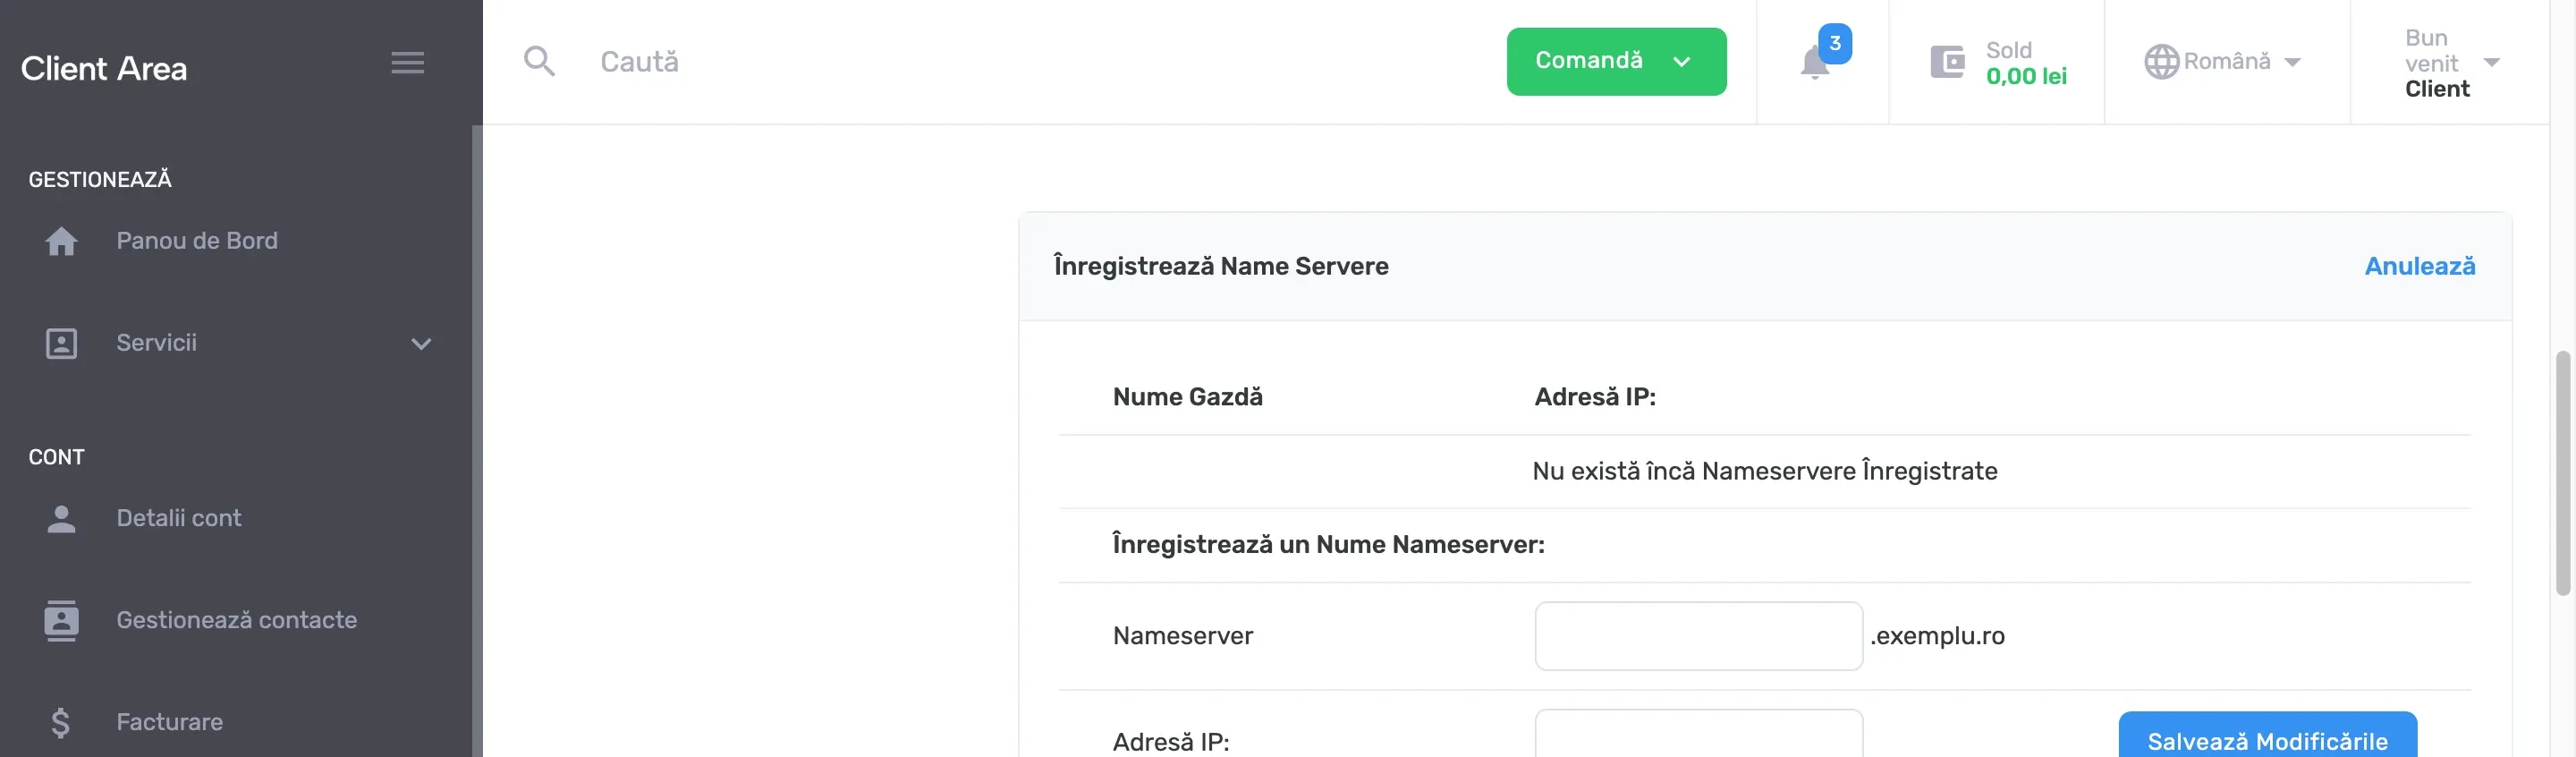The width and height of the screenshot is (2576, 757).
Task: Open Detalii cont menu item
Action: coord(179,518)
